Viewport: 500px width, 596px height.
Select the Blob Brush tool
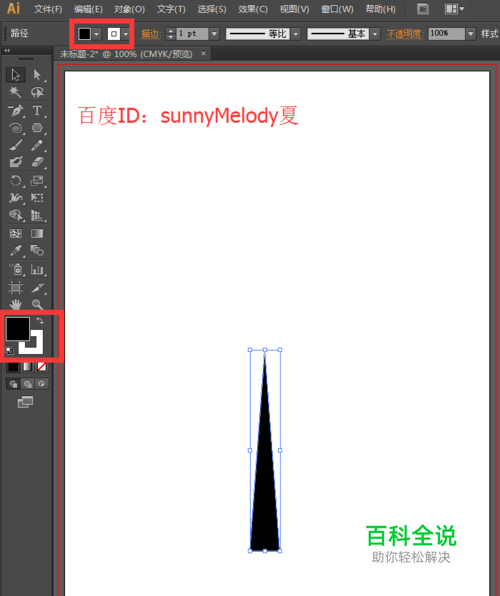[x=16, y=162]
